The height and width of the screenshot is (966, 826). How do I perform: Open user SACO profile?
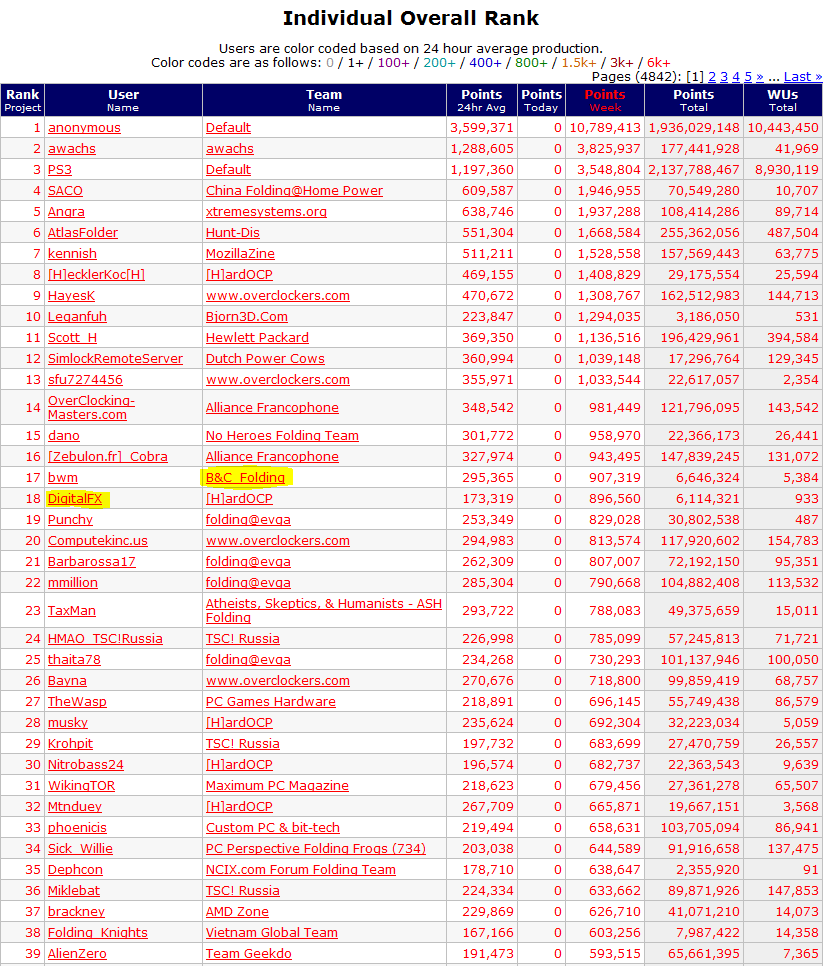pyautogui.click(x=65, y=190)
